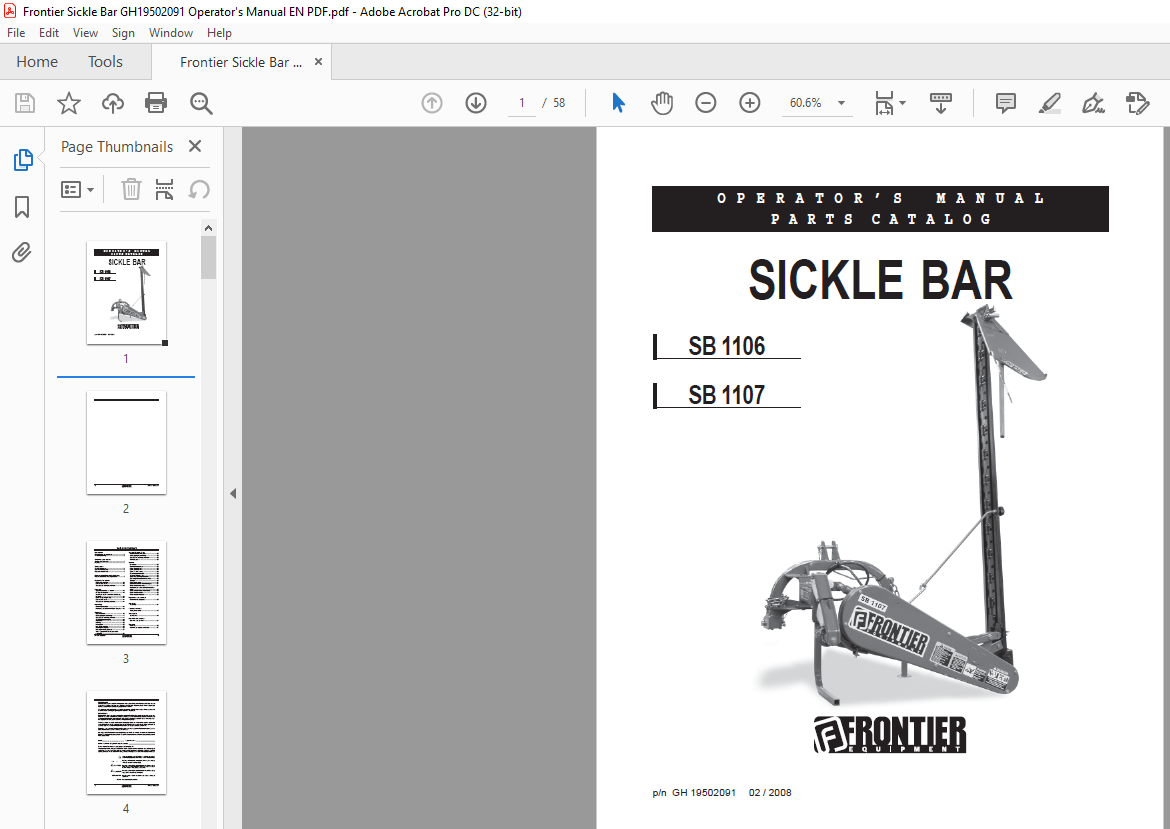This screenshot has width=1170, height=829.
Task: Switch to the Home tab
Action: 37,62
